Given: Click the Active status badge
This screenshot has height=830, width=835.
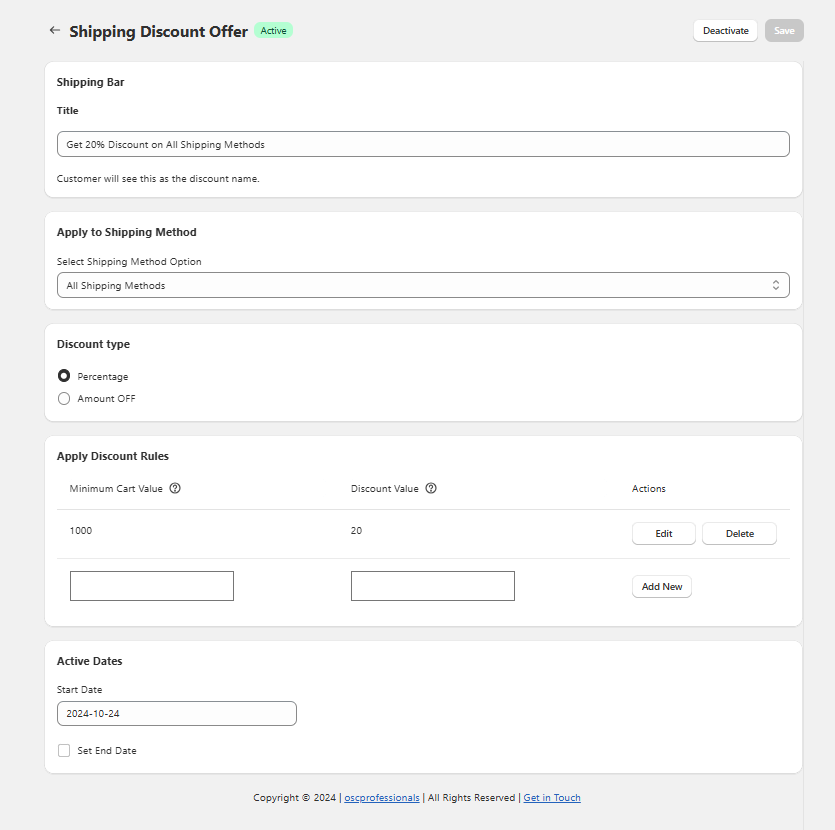Looking at the screenshot, I should pyautogui.click(x=273, y=31).
